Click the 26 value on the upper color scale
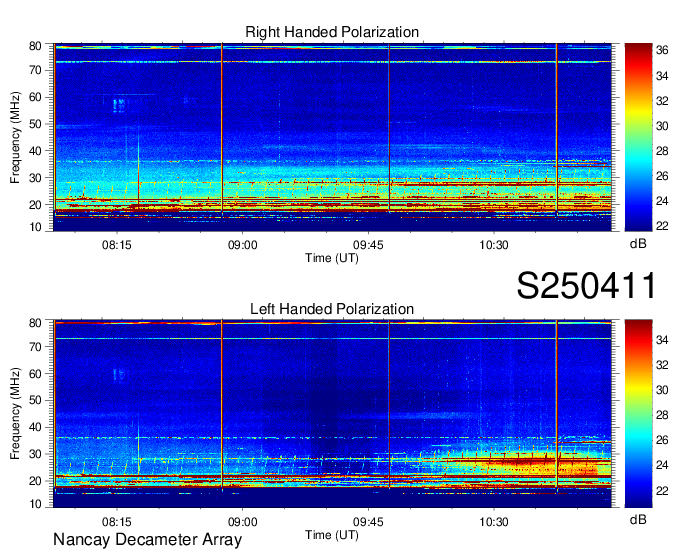 pos(662,176)
